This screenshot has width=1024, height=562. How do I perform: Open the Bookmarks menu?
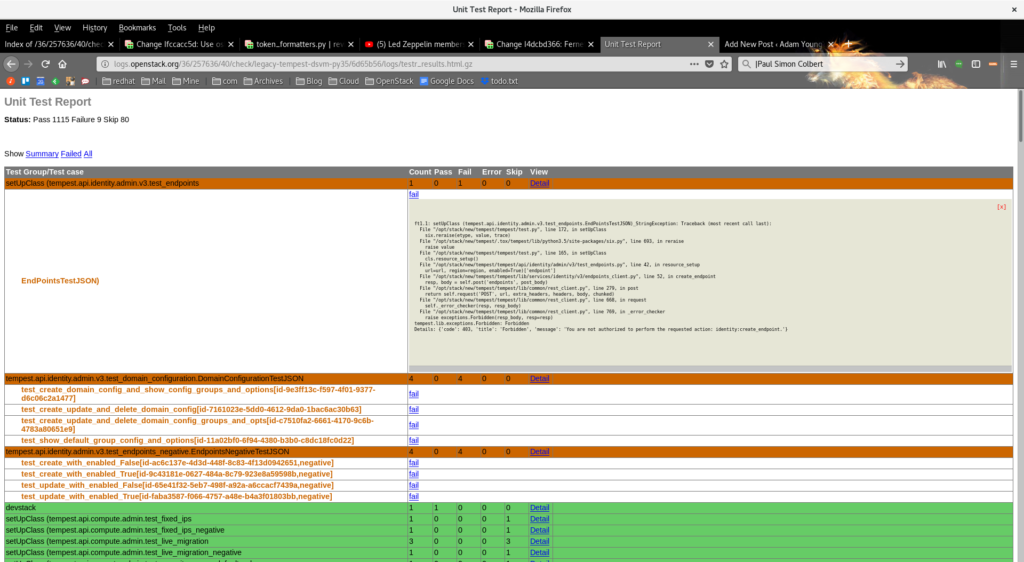[137, 28]
